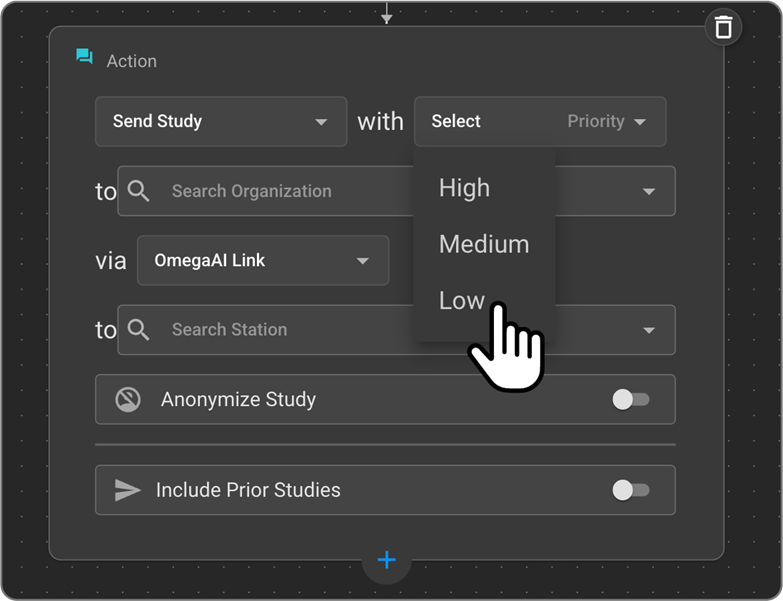The width and height of the screenshot is (783, 601).
Task: Open the Send Study dropdown
Action: (221, 122)
